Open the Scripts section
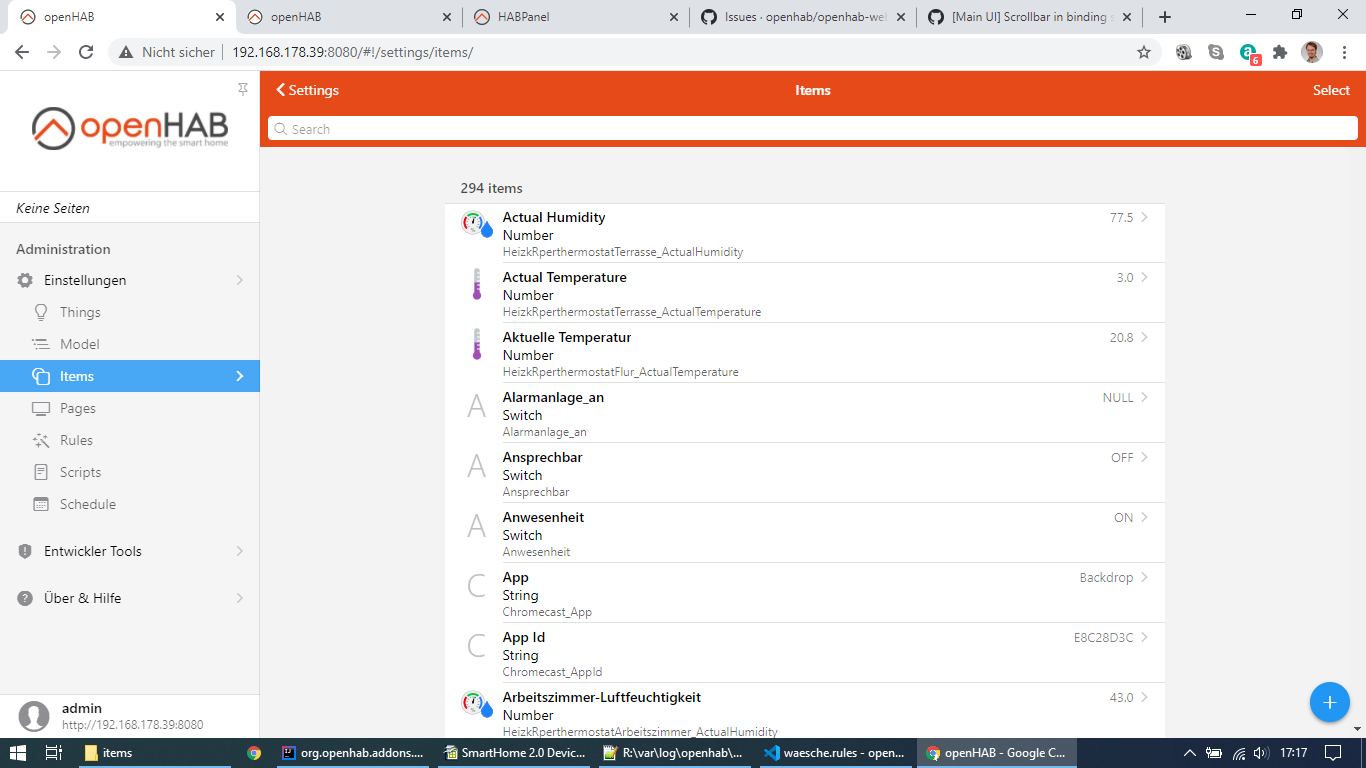1366x768 pixels. point(80,472)
